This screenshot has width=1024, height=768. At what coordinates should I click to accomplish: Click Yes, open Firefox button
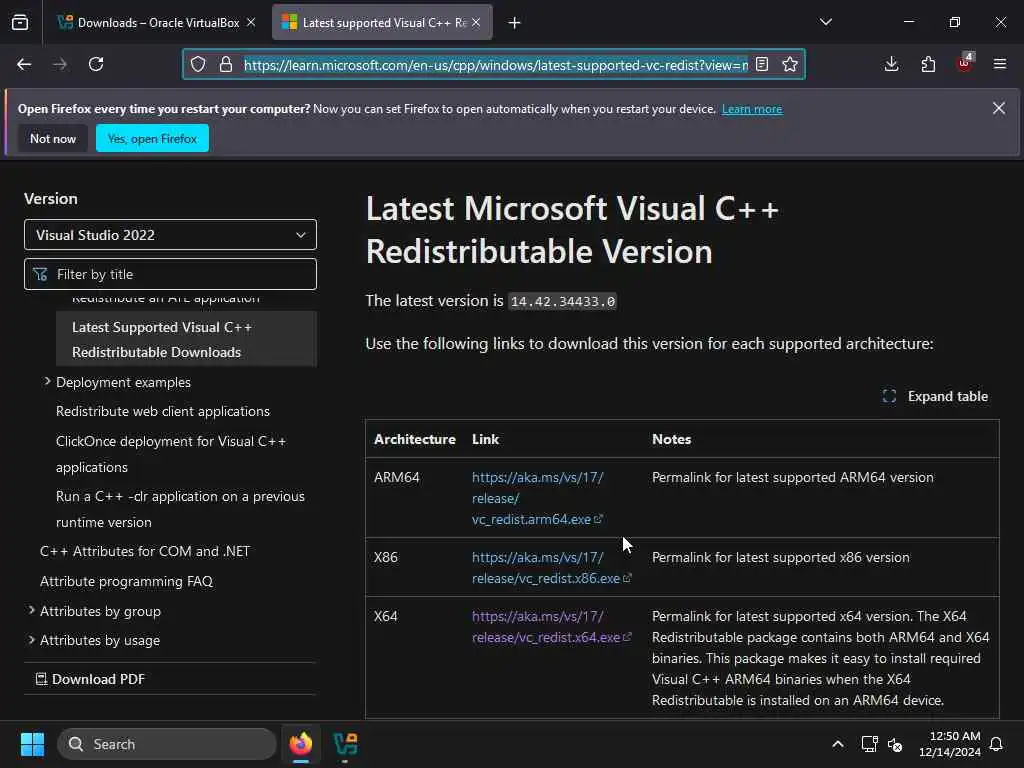coord(152,138)
